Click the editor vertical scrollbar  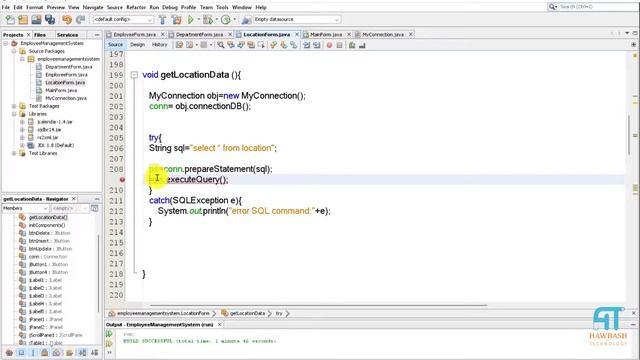629,135
